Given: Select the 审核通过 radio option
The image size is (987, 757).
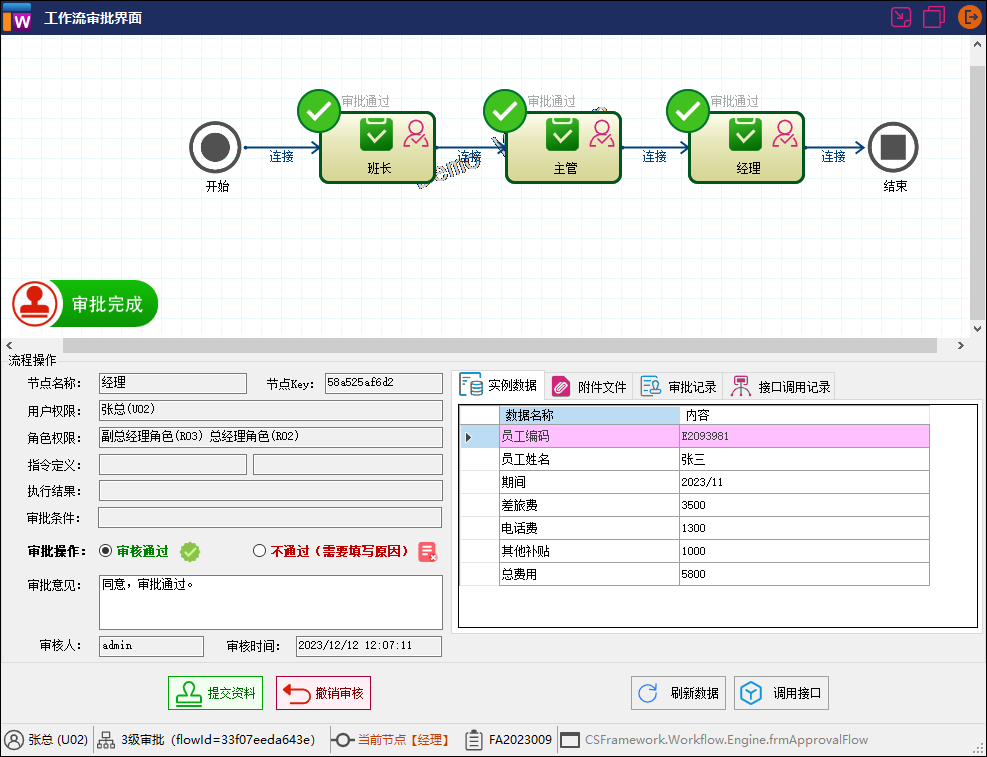Looking at the screenshot, I should [x=105, y=551].
